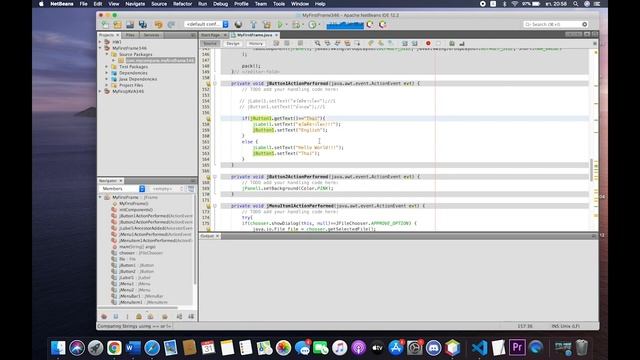
Task: Click the magnifier Find Selection editor icon
Action: click(x=317, y=43)
